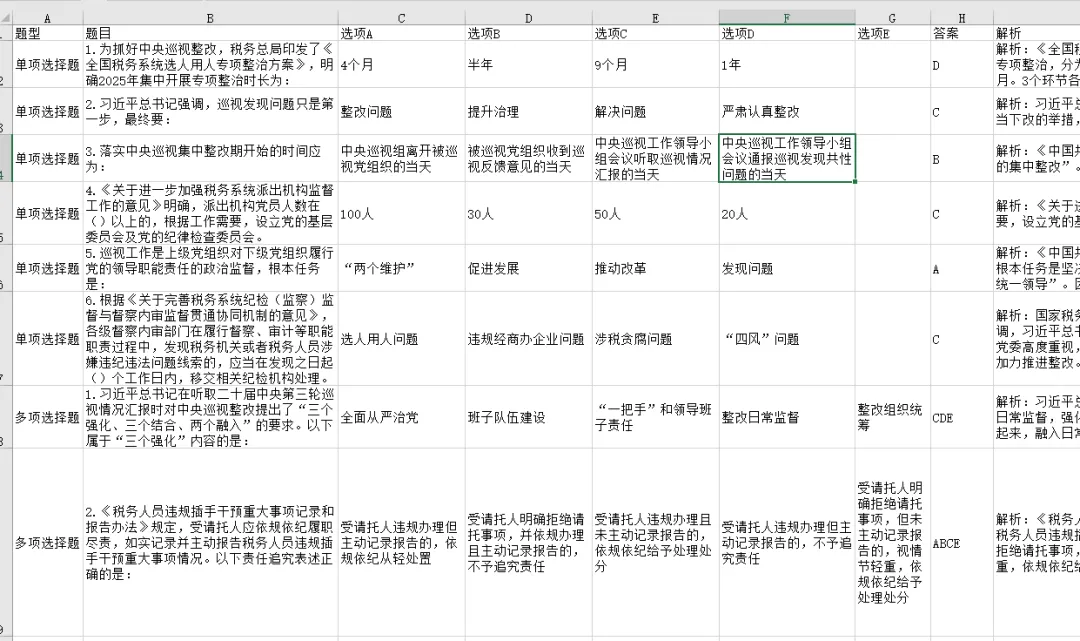Select the cell '提升治理'

pos(528,111)
